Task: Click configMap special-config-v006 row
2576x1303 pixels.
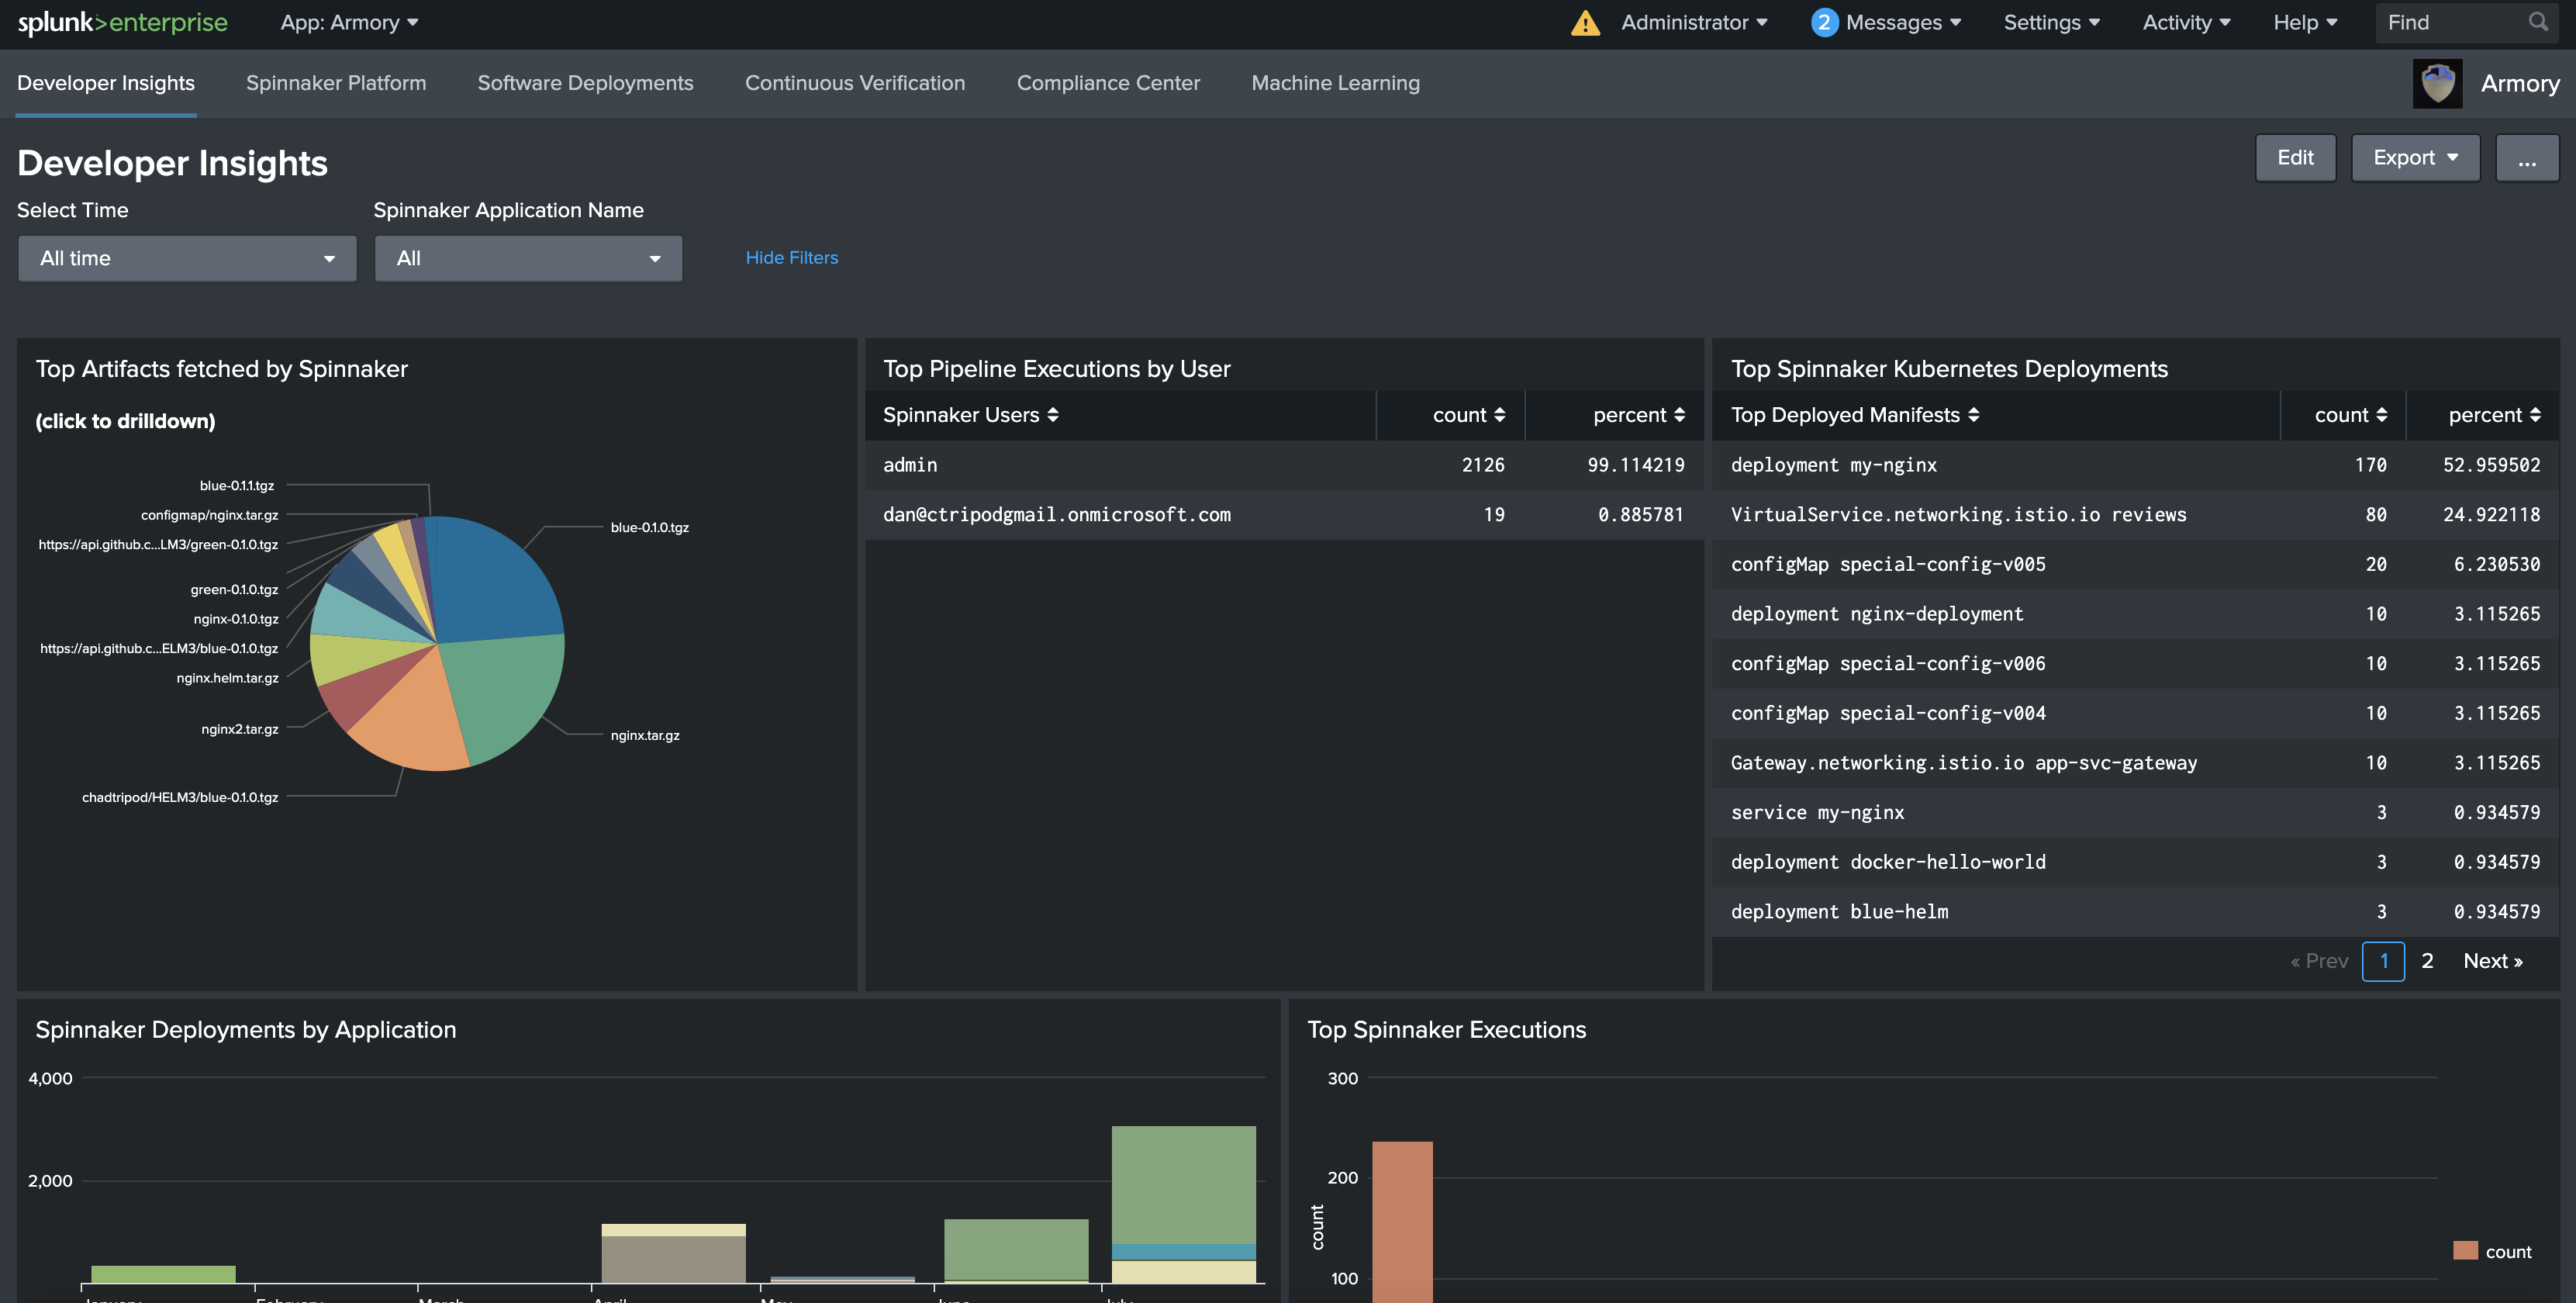Action: coord(2135,664)
